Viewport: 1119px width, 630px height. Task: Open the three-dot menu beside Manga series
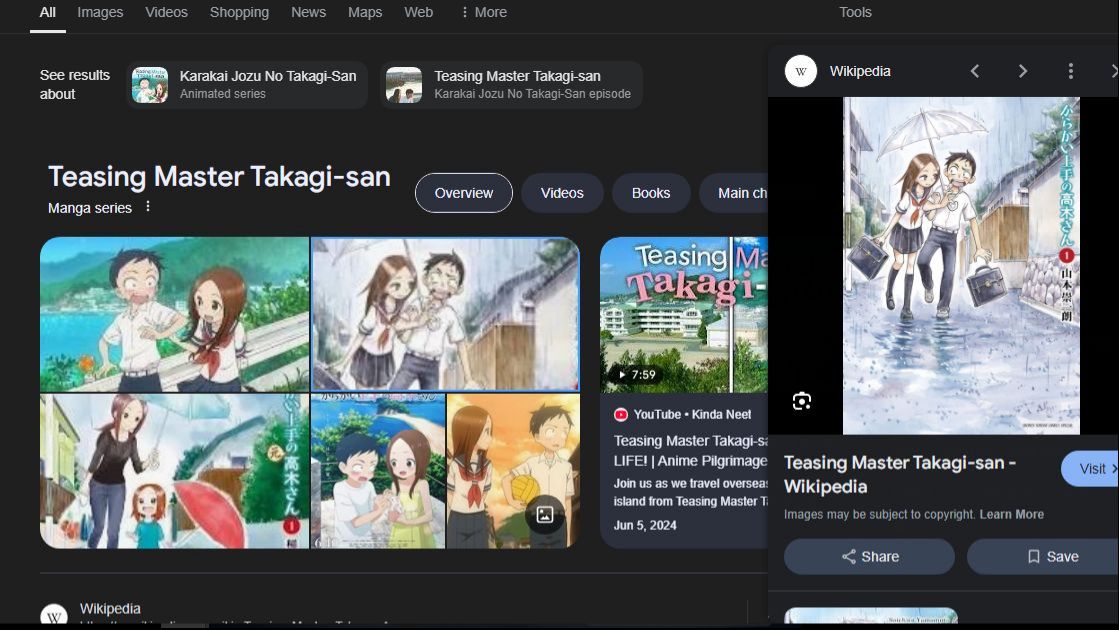[148, 207]
